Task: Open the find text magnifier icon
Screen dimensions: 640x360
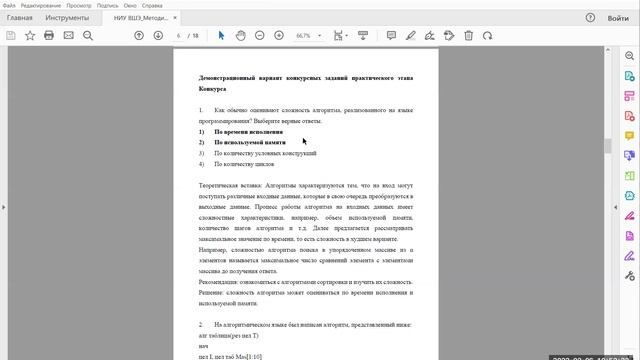Action: pos(88,36)
